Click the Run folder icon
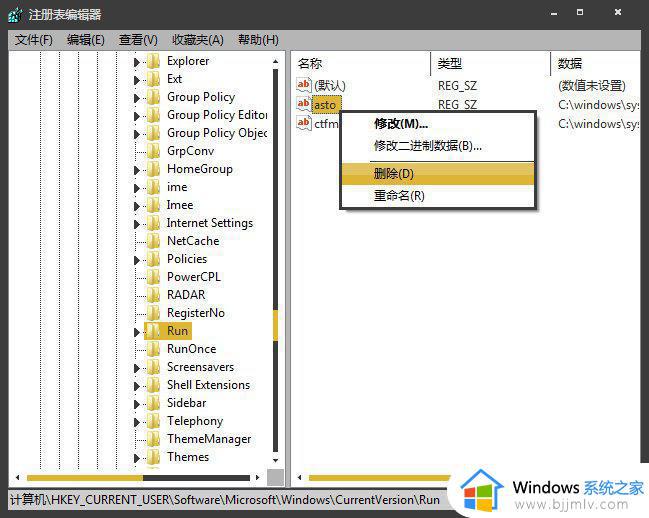Screen dimensions: 649x518 [154, 331]
